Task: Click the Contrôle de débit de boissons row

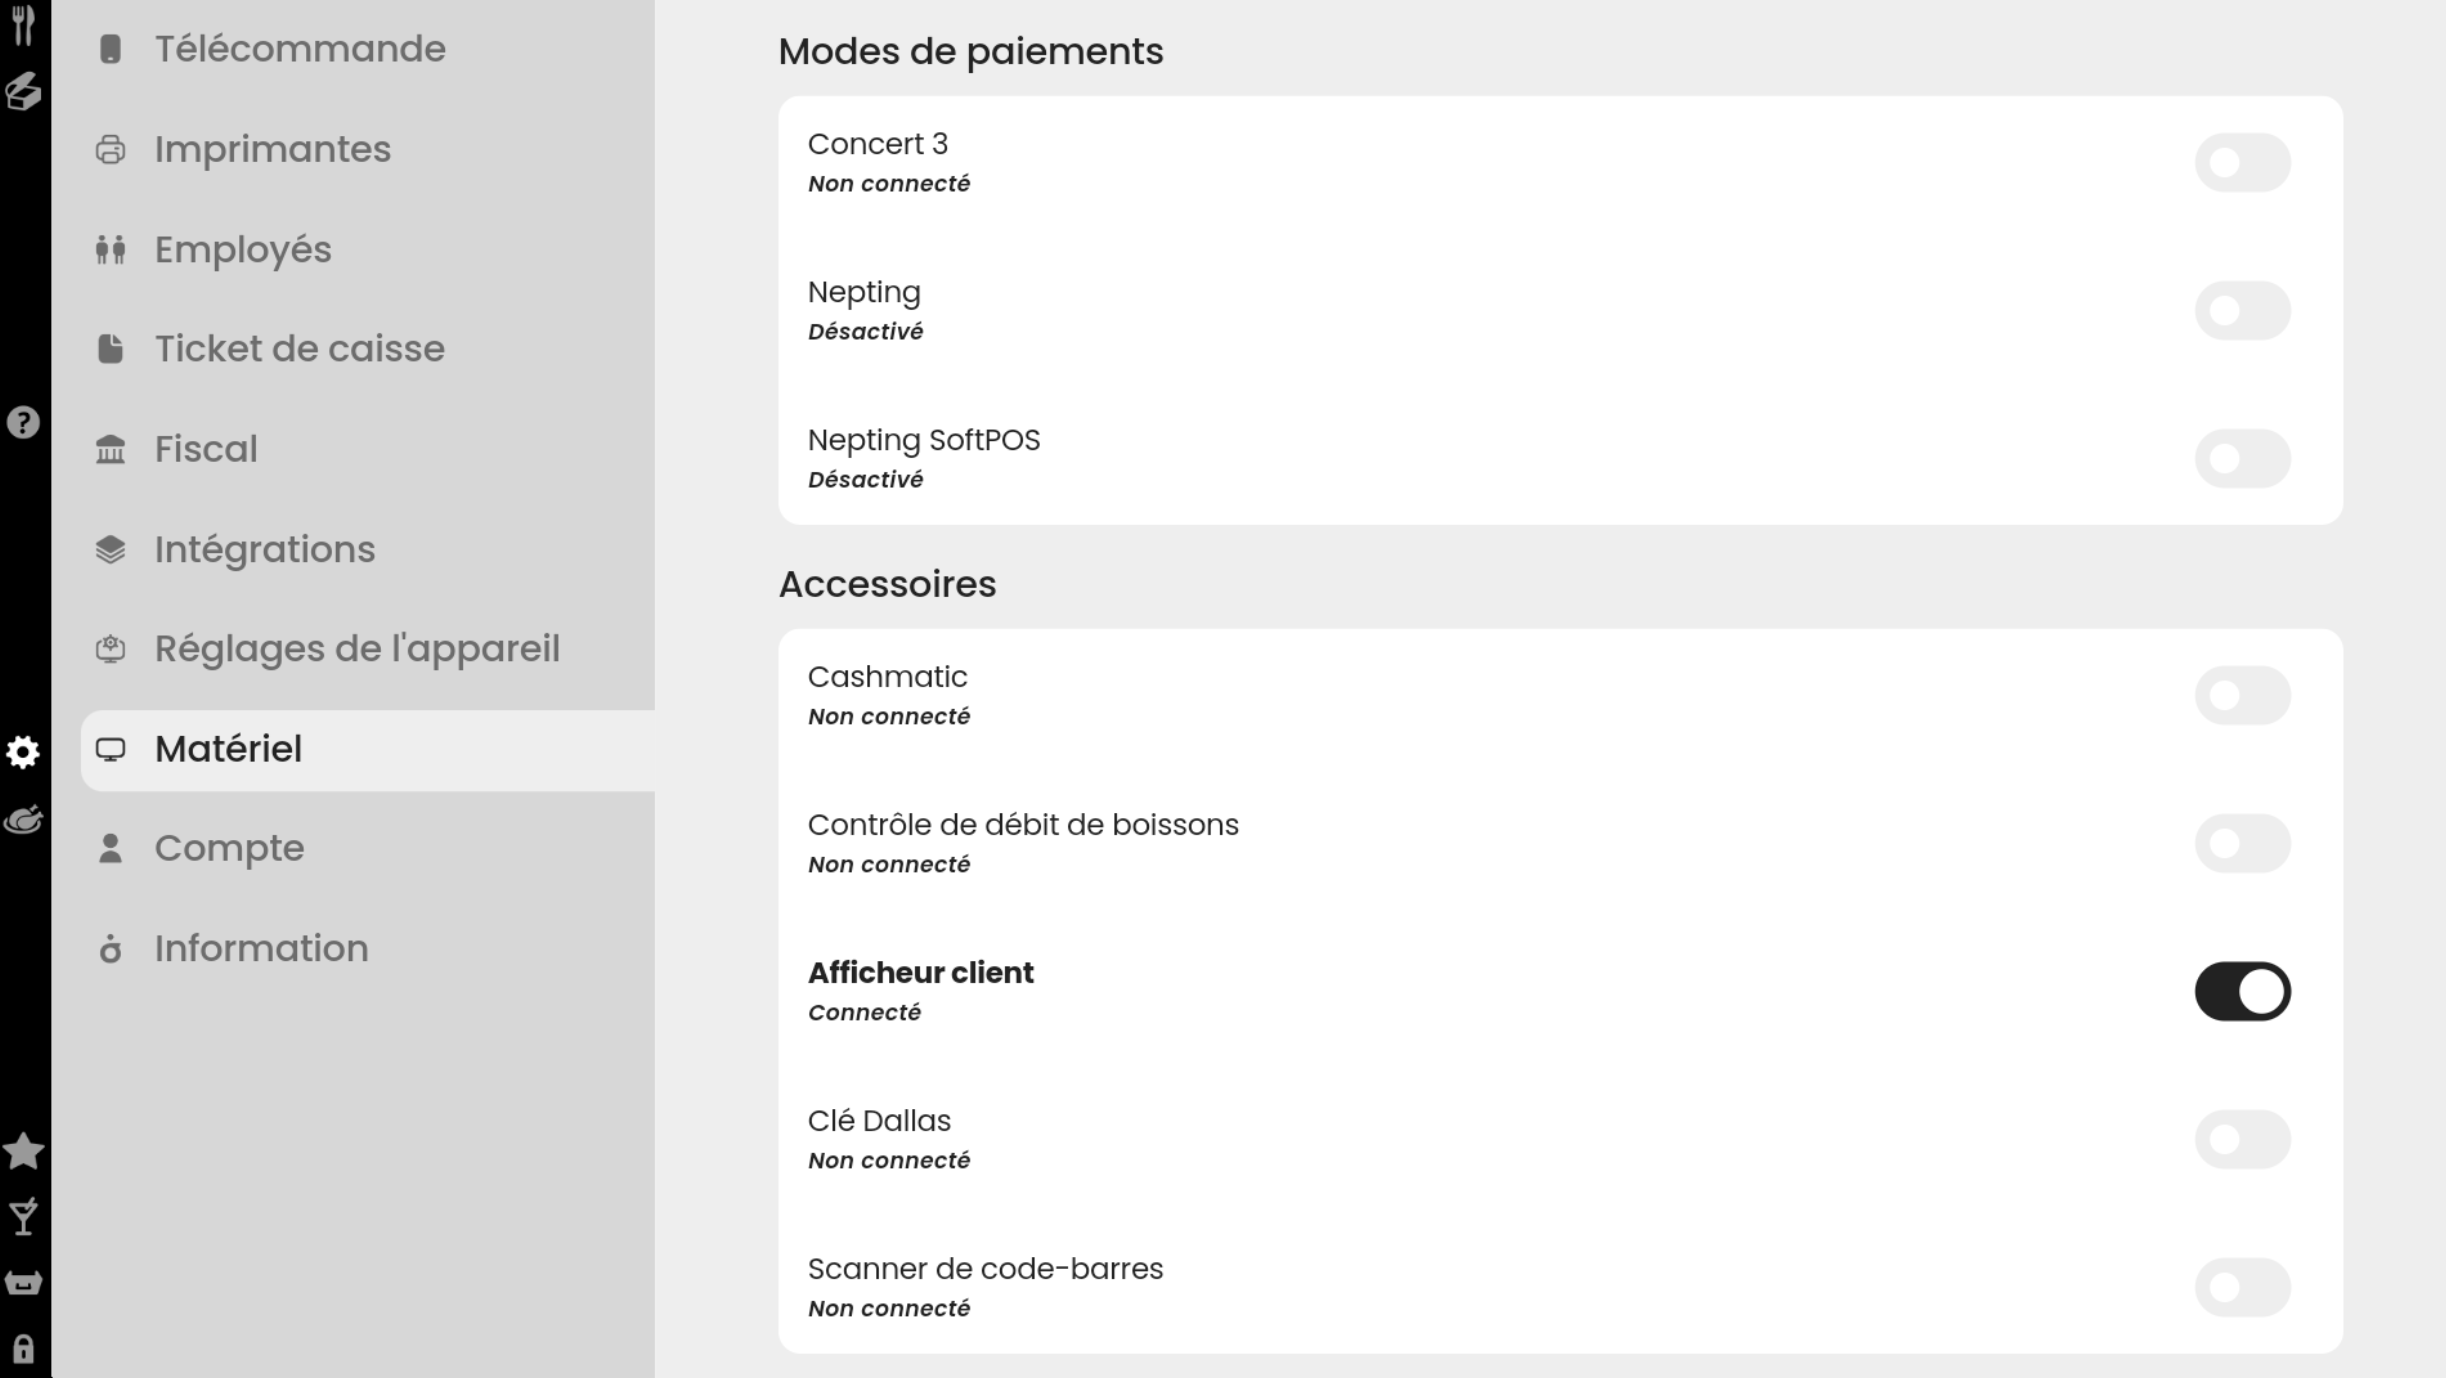Action: (1022, 842)
